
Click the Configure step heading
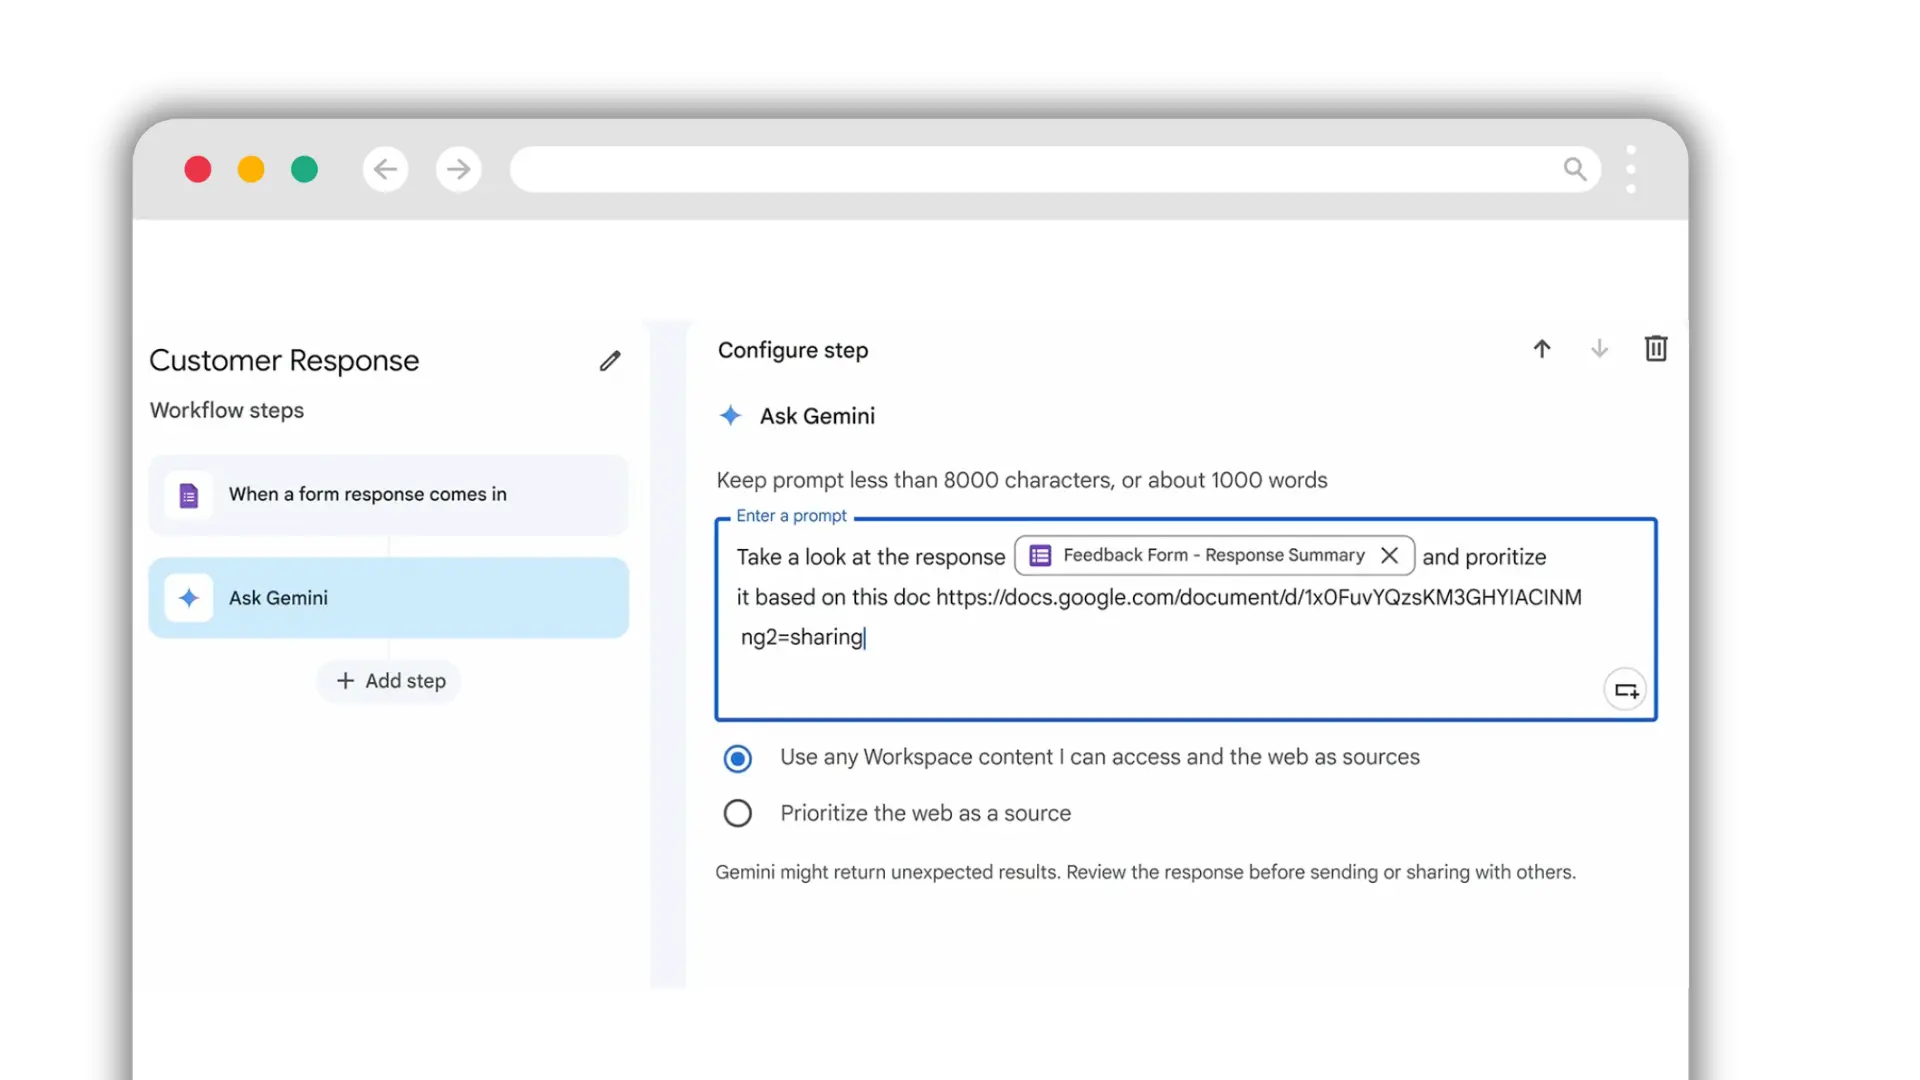pos(793,350)
